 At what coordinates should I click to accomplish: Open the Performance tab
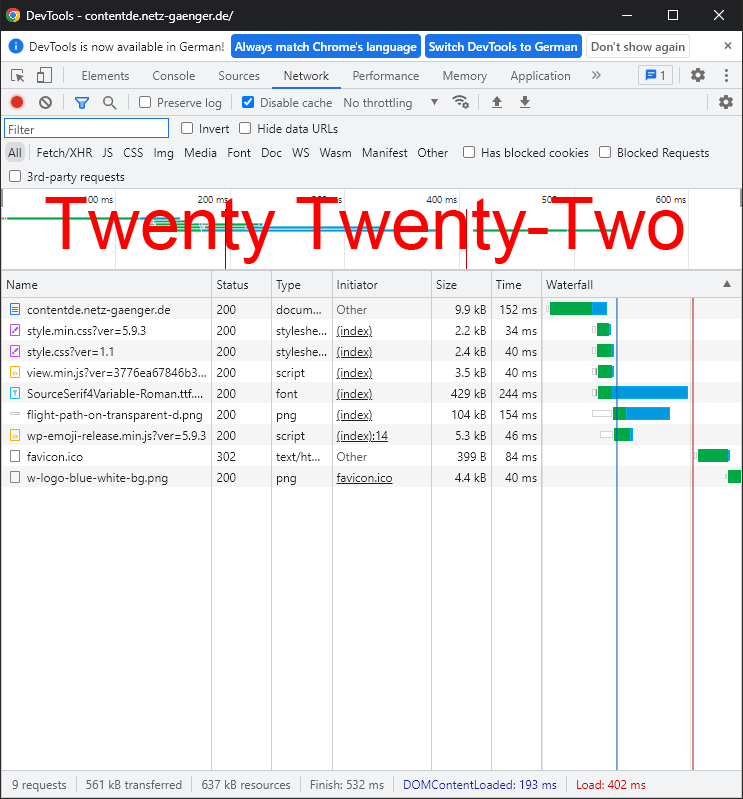click(x=386, y=76)
